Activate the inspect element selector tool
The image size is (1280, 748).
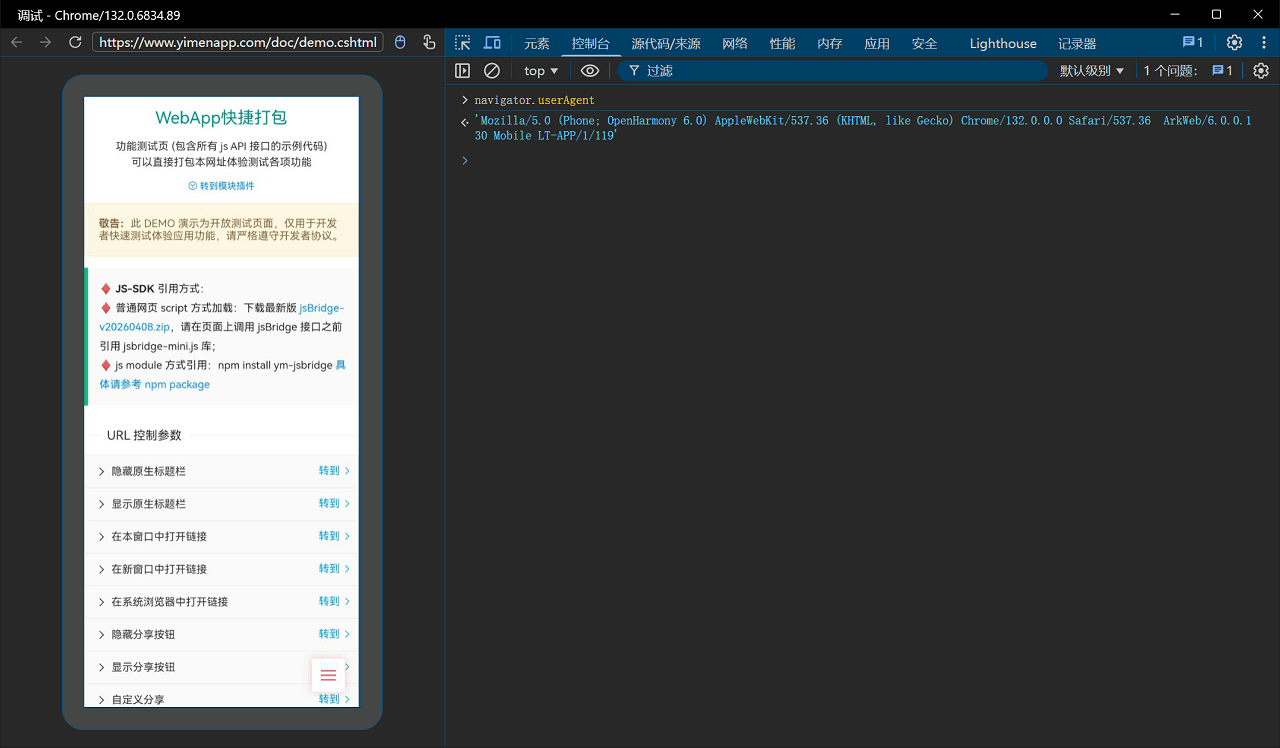pyautogui.click(x=462, y=43)
